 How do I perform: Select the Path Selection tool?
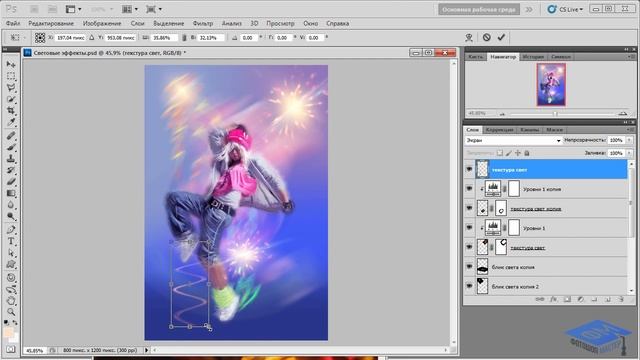(x=11, y=253)
